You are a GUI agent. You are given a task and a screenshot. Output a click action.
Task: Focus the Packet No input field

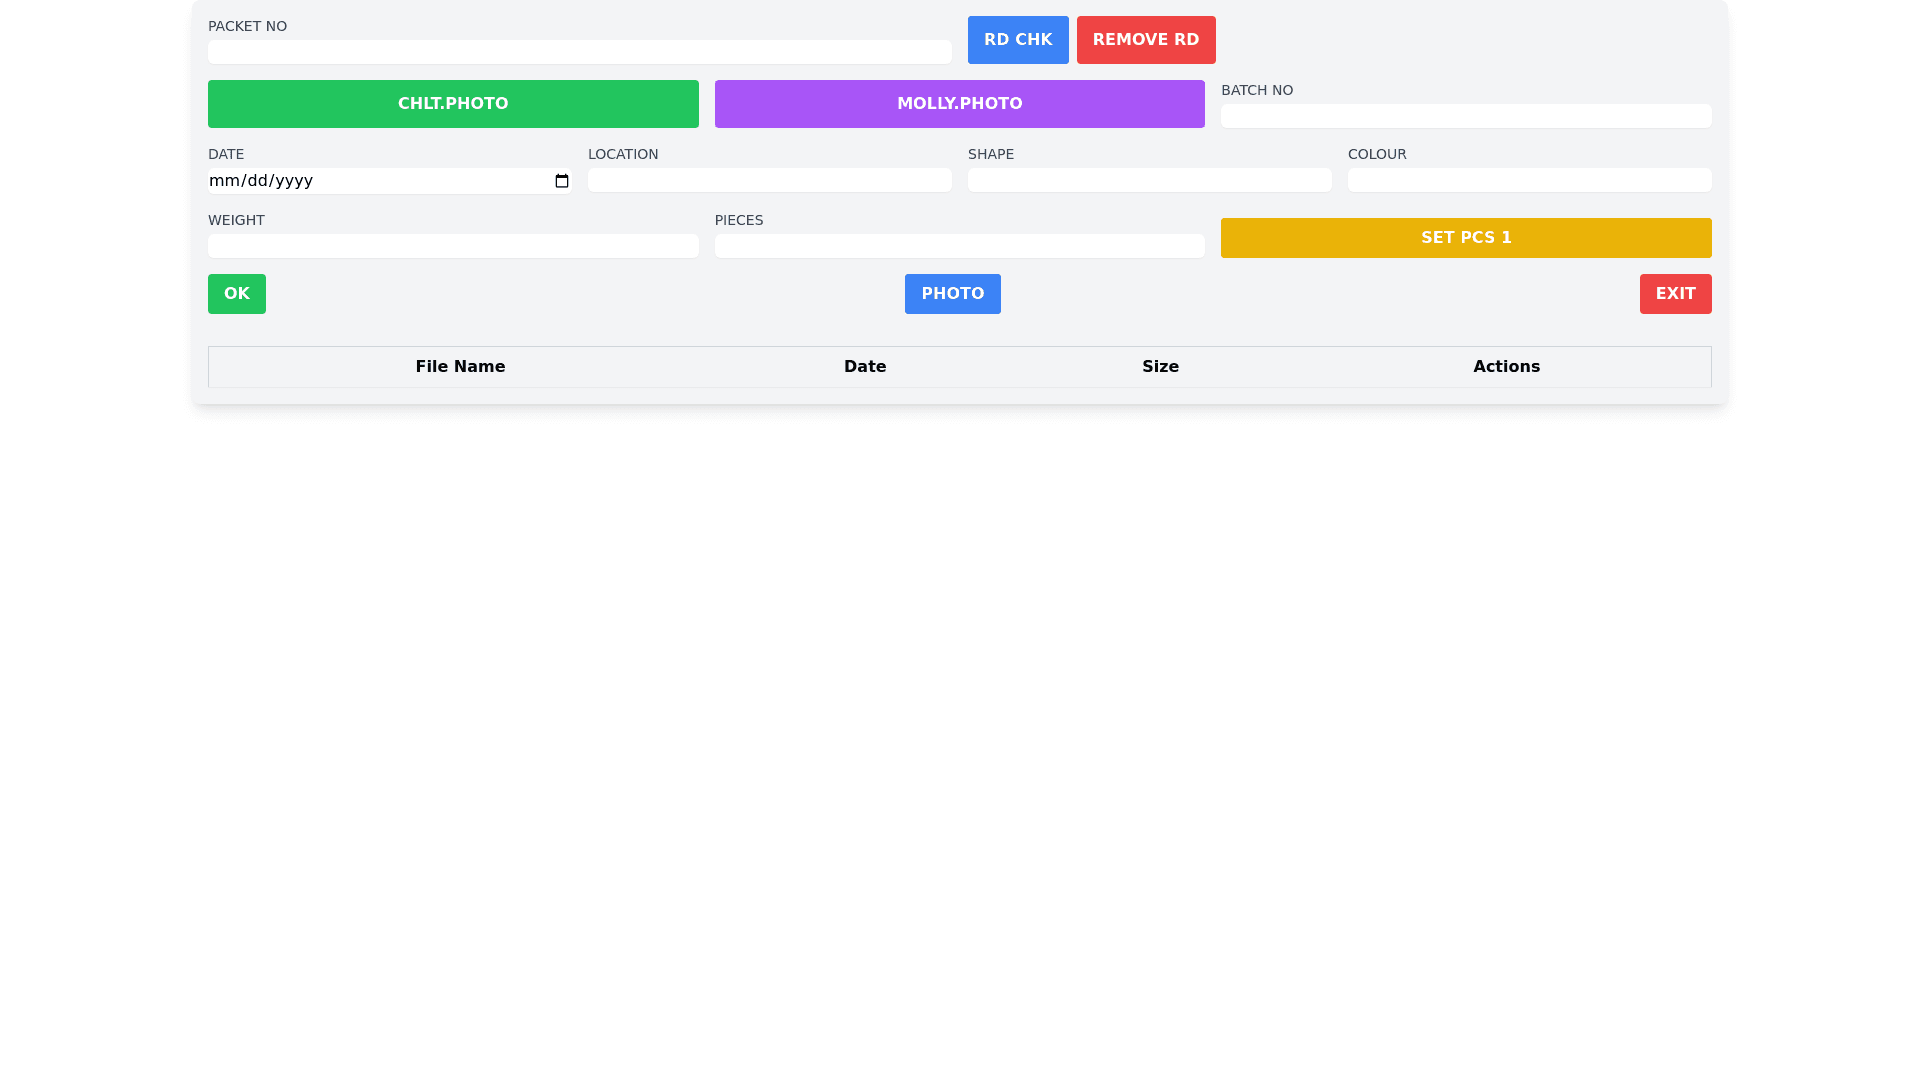pyautogui.click(x=579, y=52)
